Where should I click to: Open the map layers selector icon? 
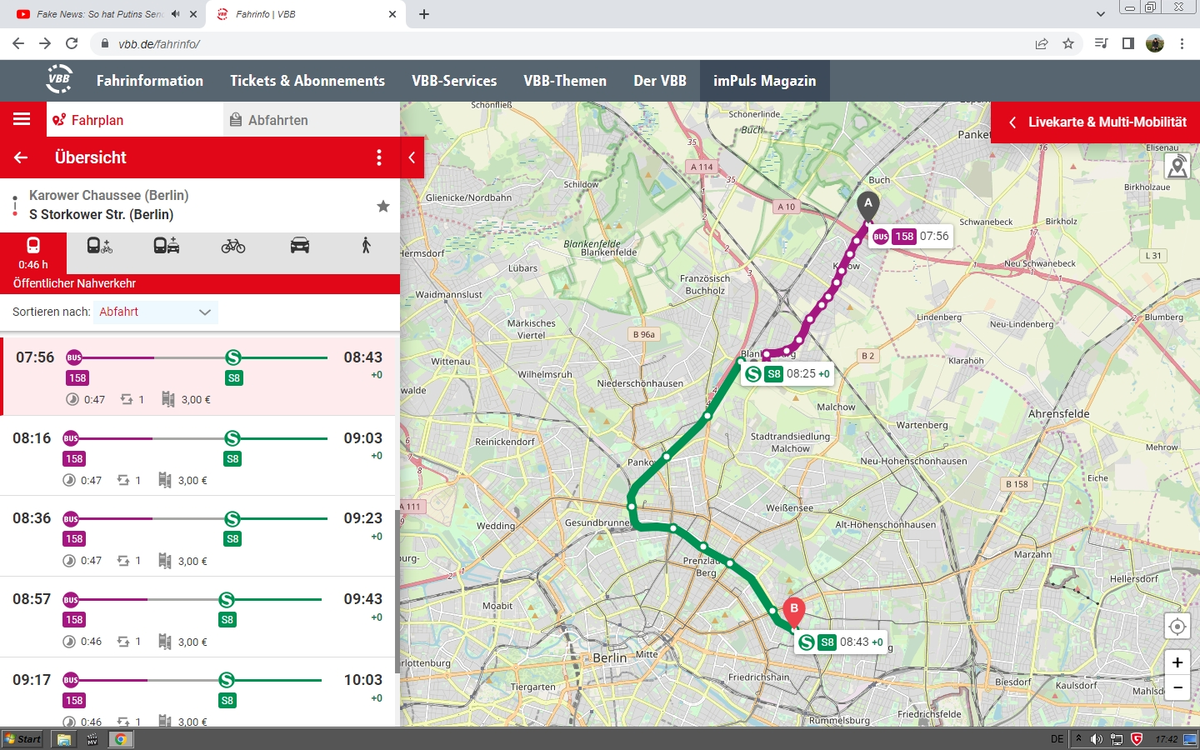click(x=1177, y=166)
